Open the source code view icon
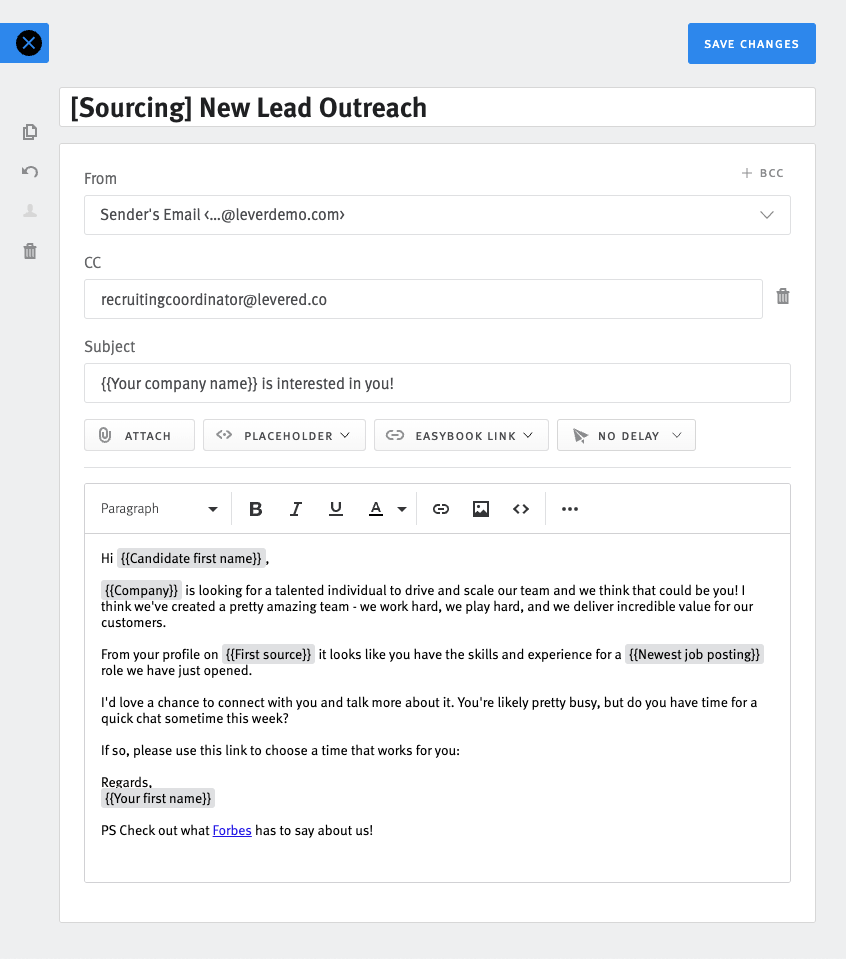846x959 pixels. (x=521, y=509)
